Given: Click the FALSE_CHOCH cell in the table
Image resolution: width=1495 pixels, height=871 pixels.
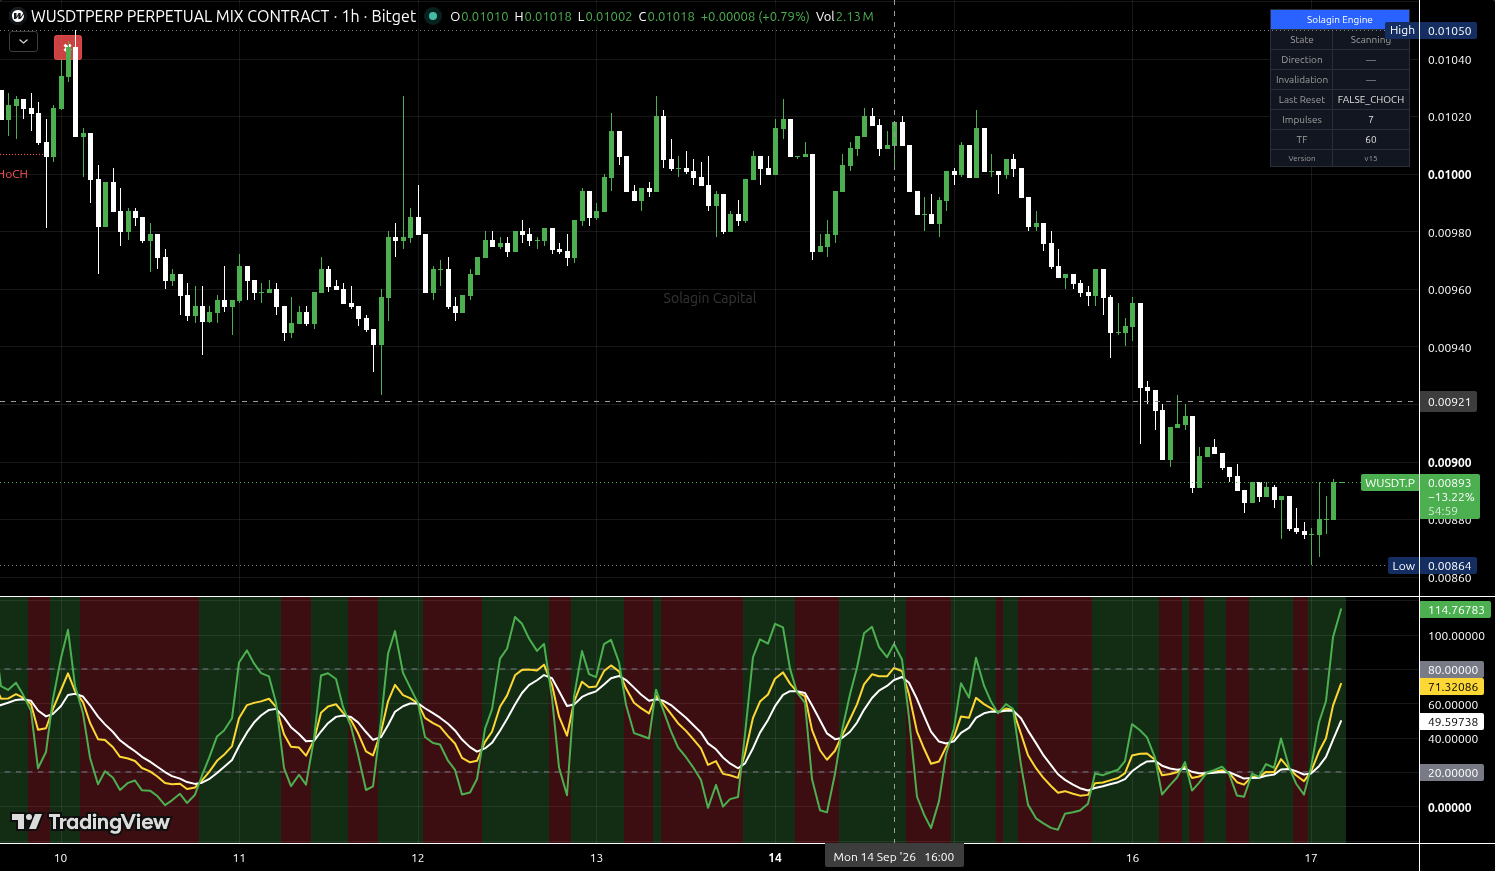Looking at the screenshot, I should click(x=1370, y=100).
